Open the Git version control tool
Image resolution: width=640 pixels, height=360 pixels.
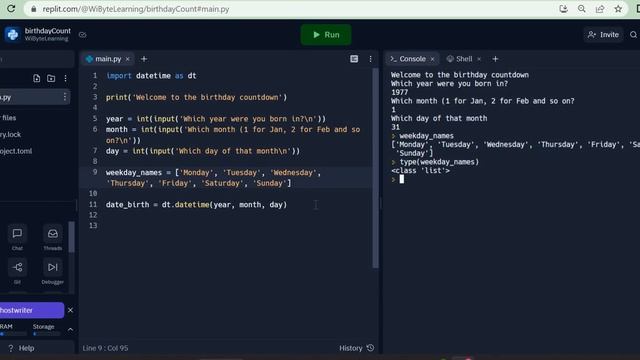click(x=17, y=272)
